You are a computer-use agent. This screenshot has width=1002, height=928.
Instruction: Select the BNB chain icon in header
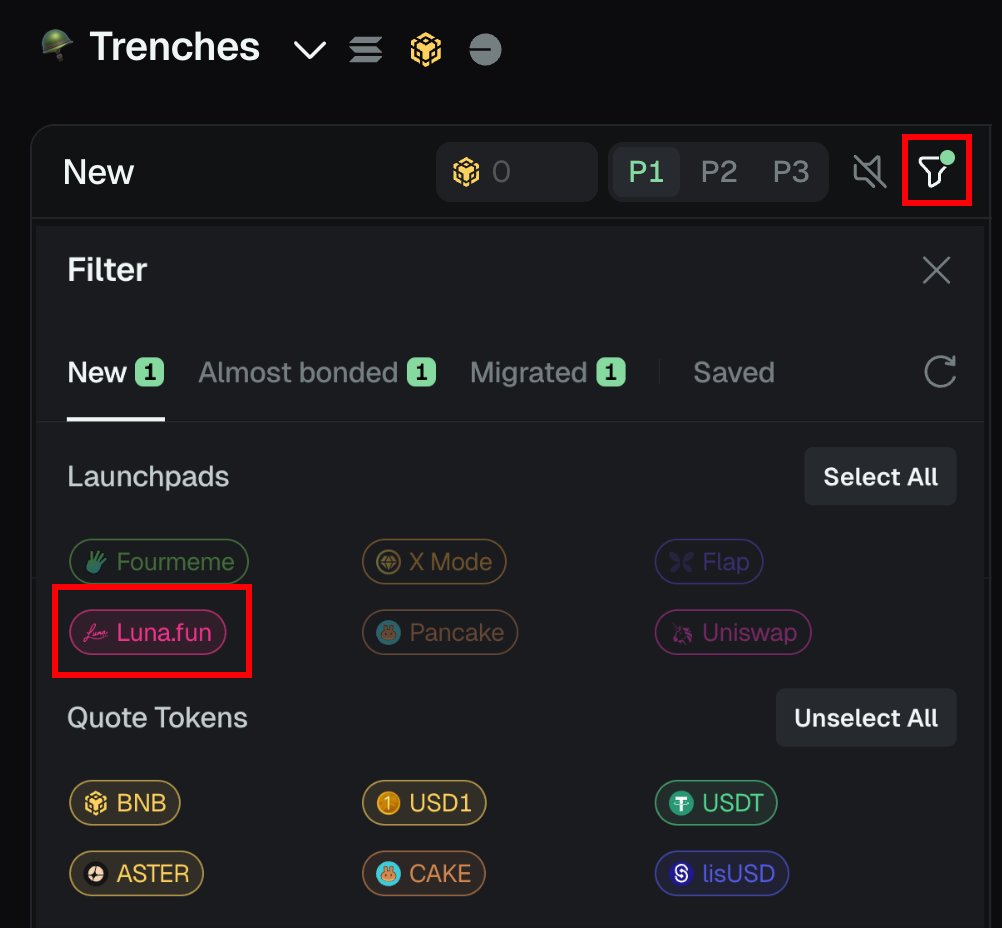click(426, 49)
